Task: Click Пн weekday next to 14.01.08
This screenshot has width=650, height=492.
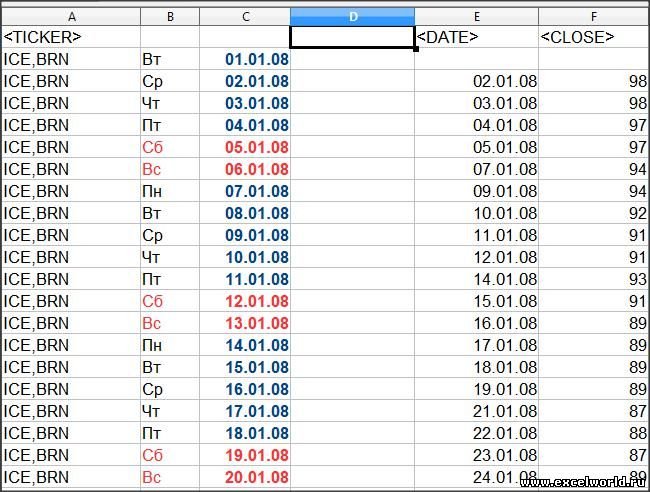Action: click(170, 344)
